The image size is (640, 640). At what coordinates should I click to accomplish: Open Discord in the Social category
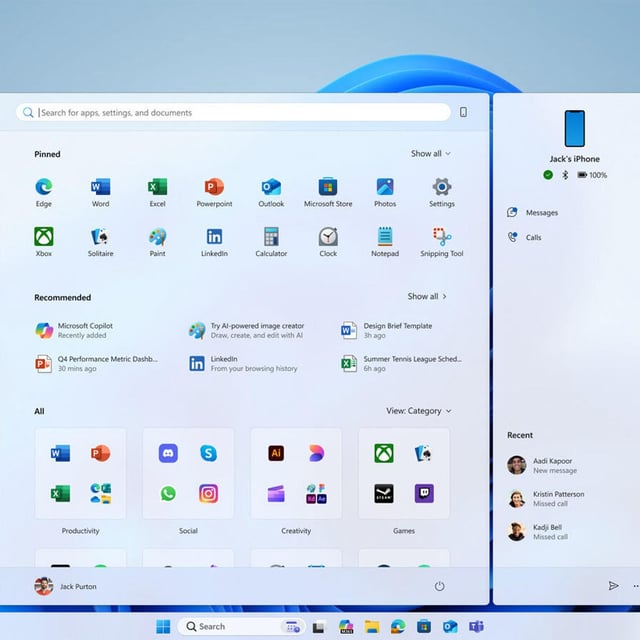pos(168,453)
